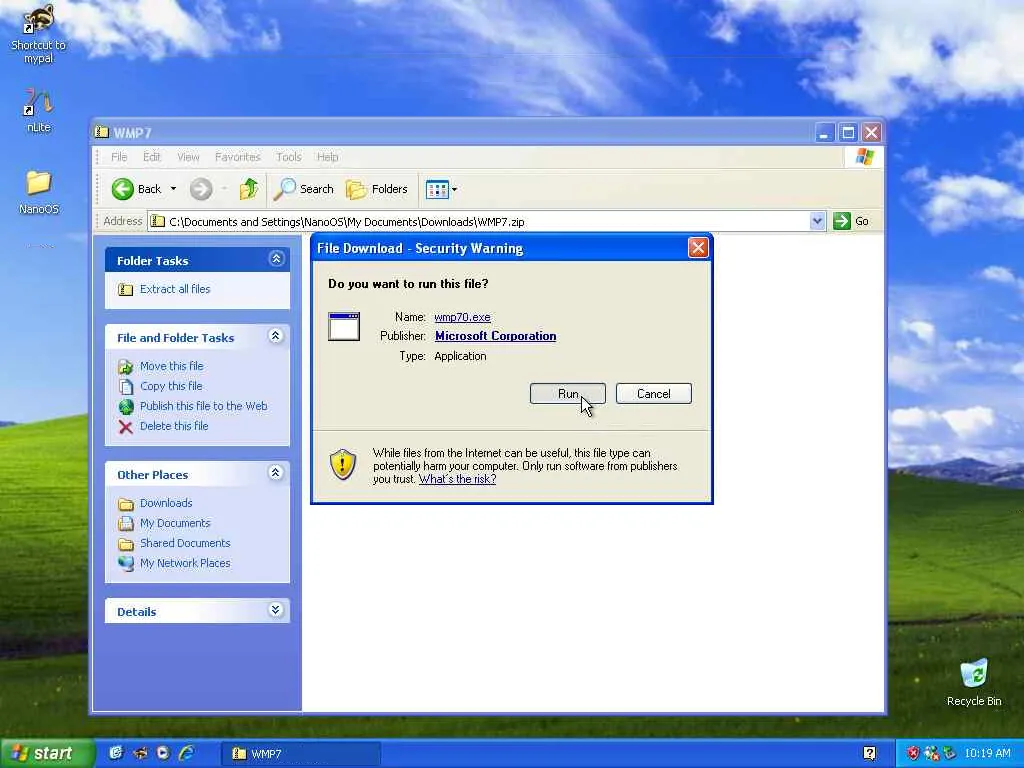Open the Favorites menu
This screenshot has height=768, width=1024.
(x=238, y=157)
